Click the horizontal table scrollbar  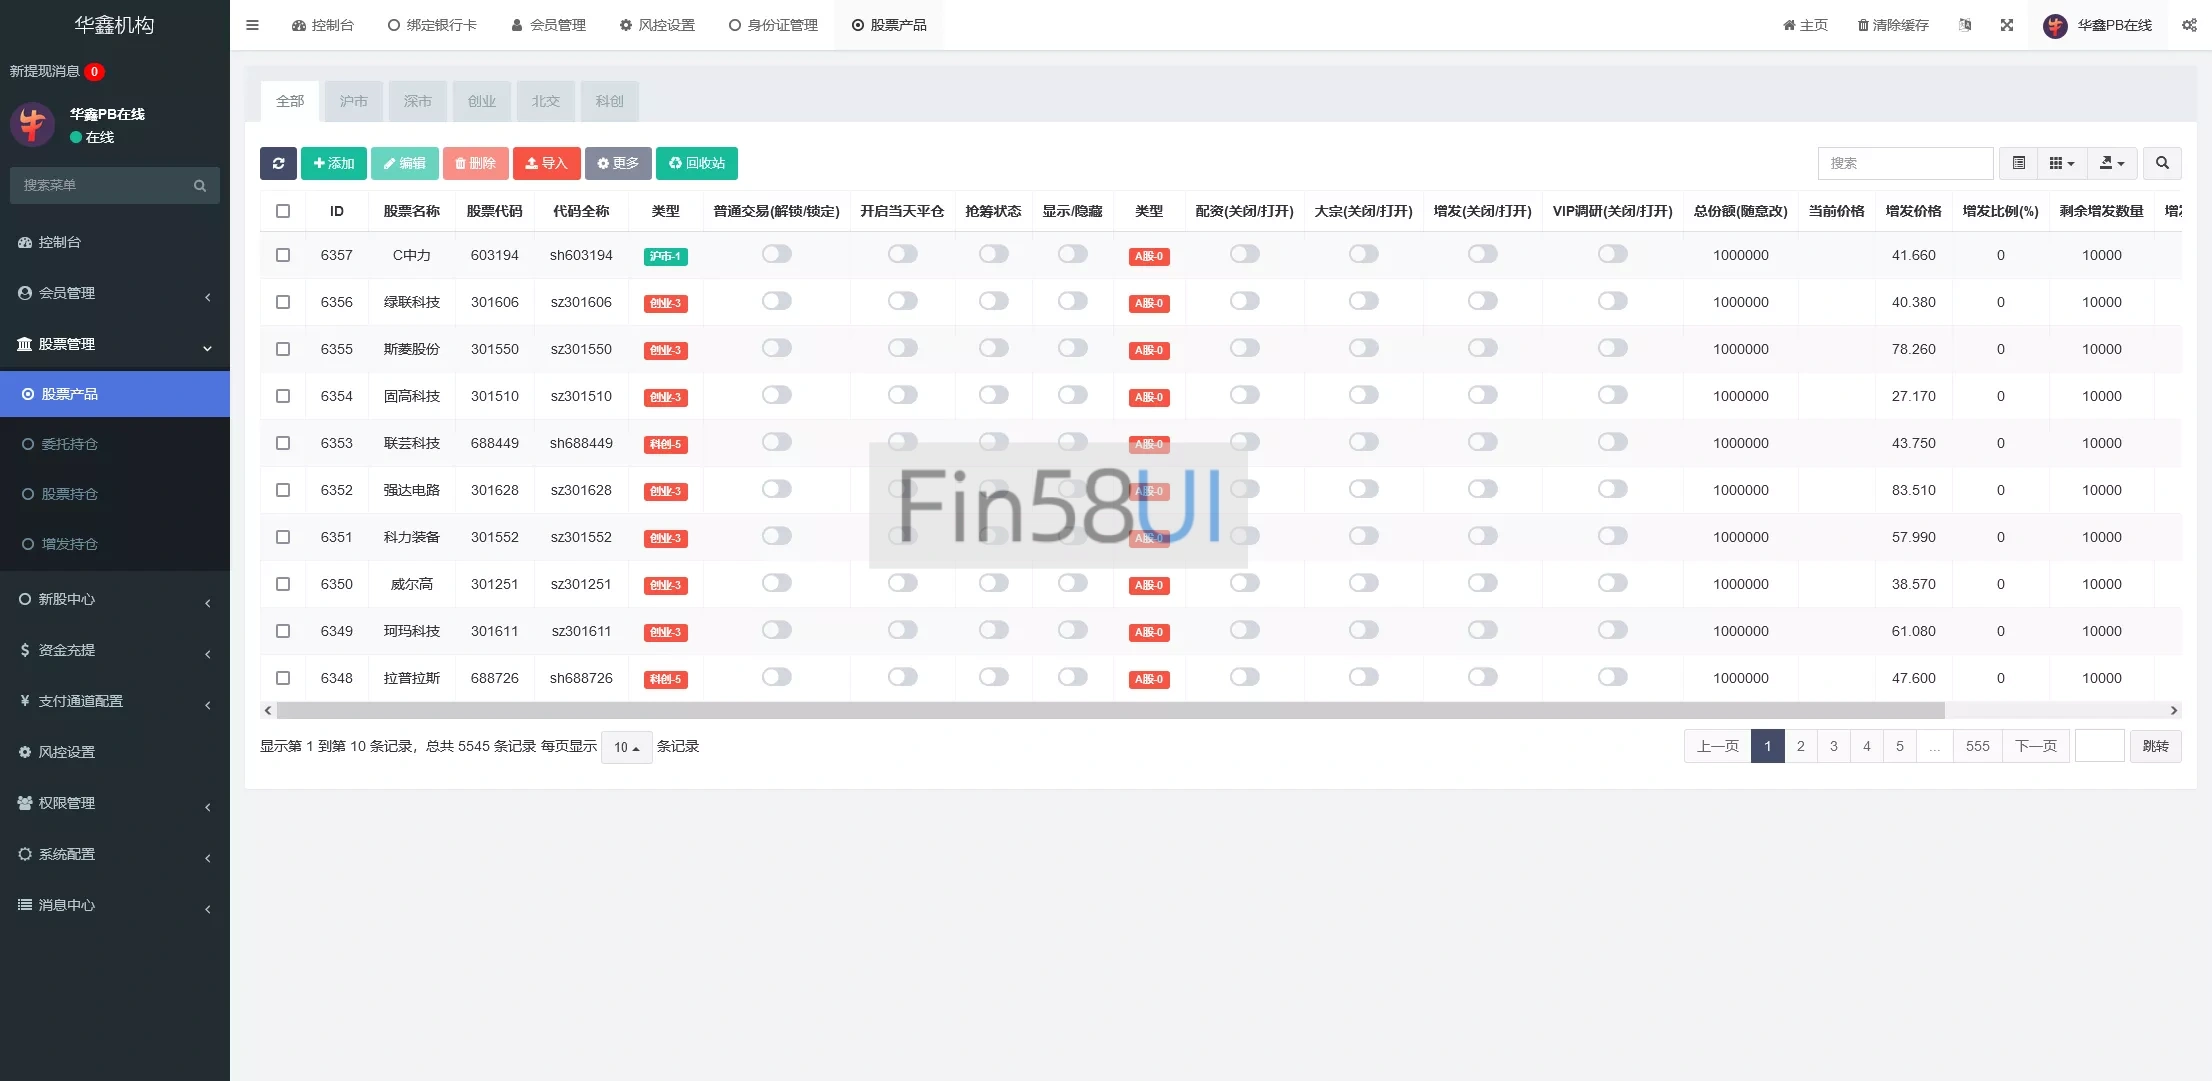coord(1110,711)
